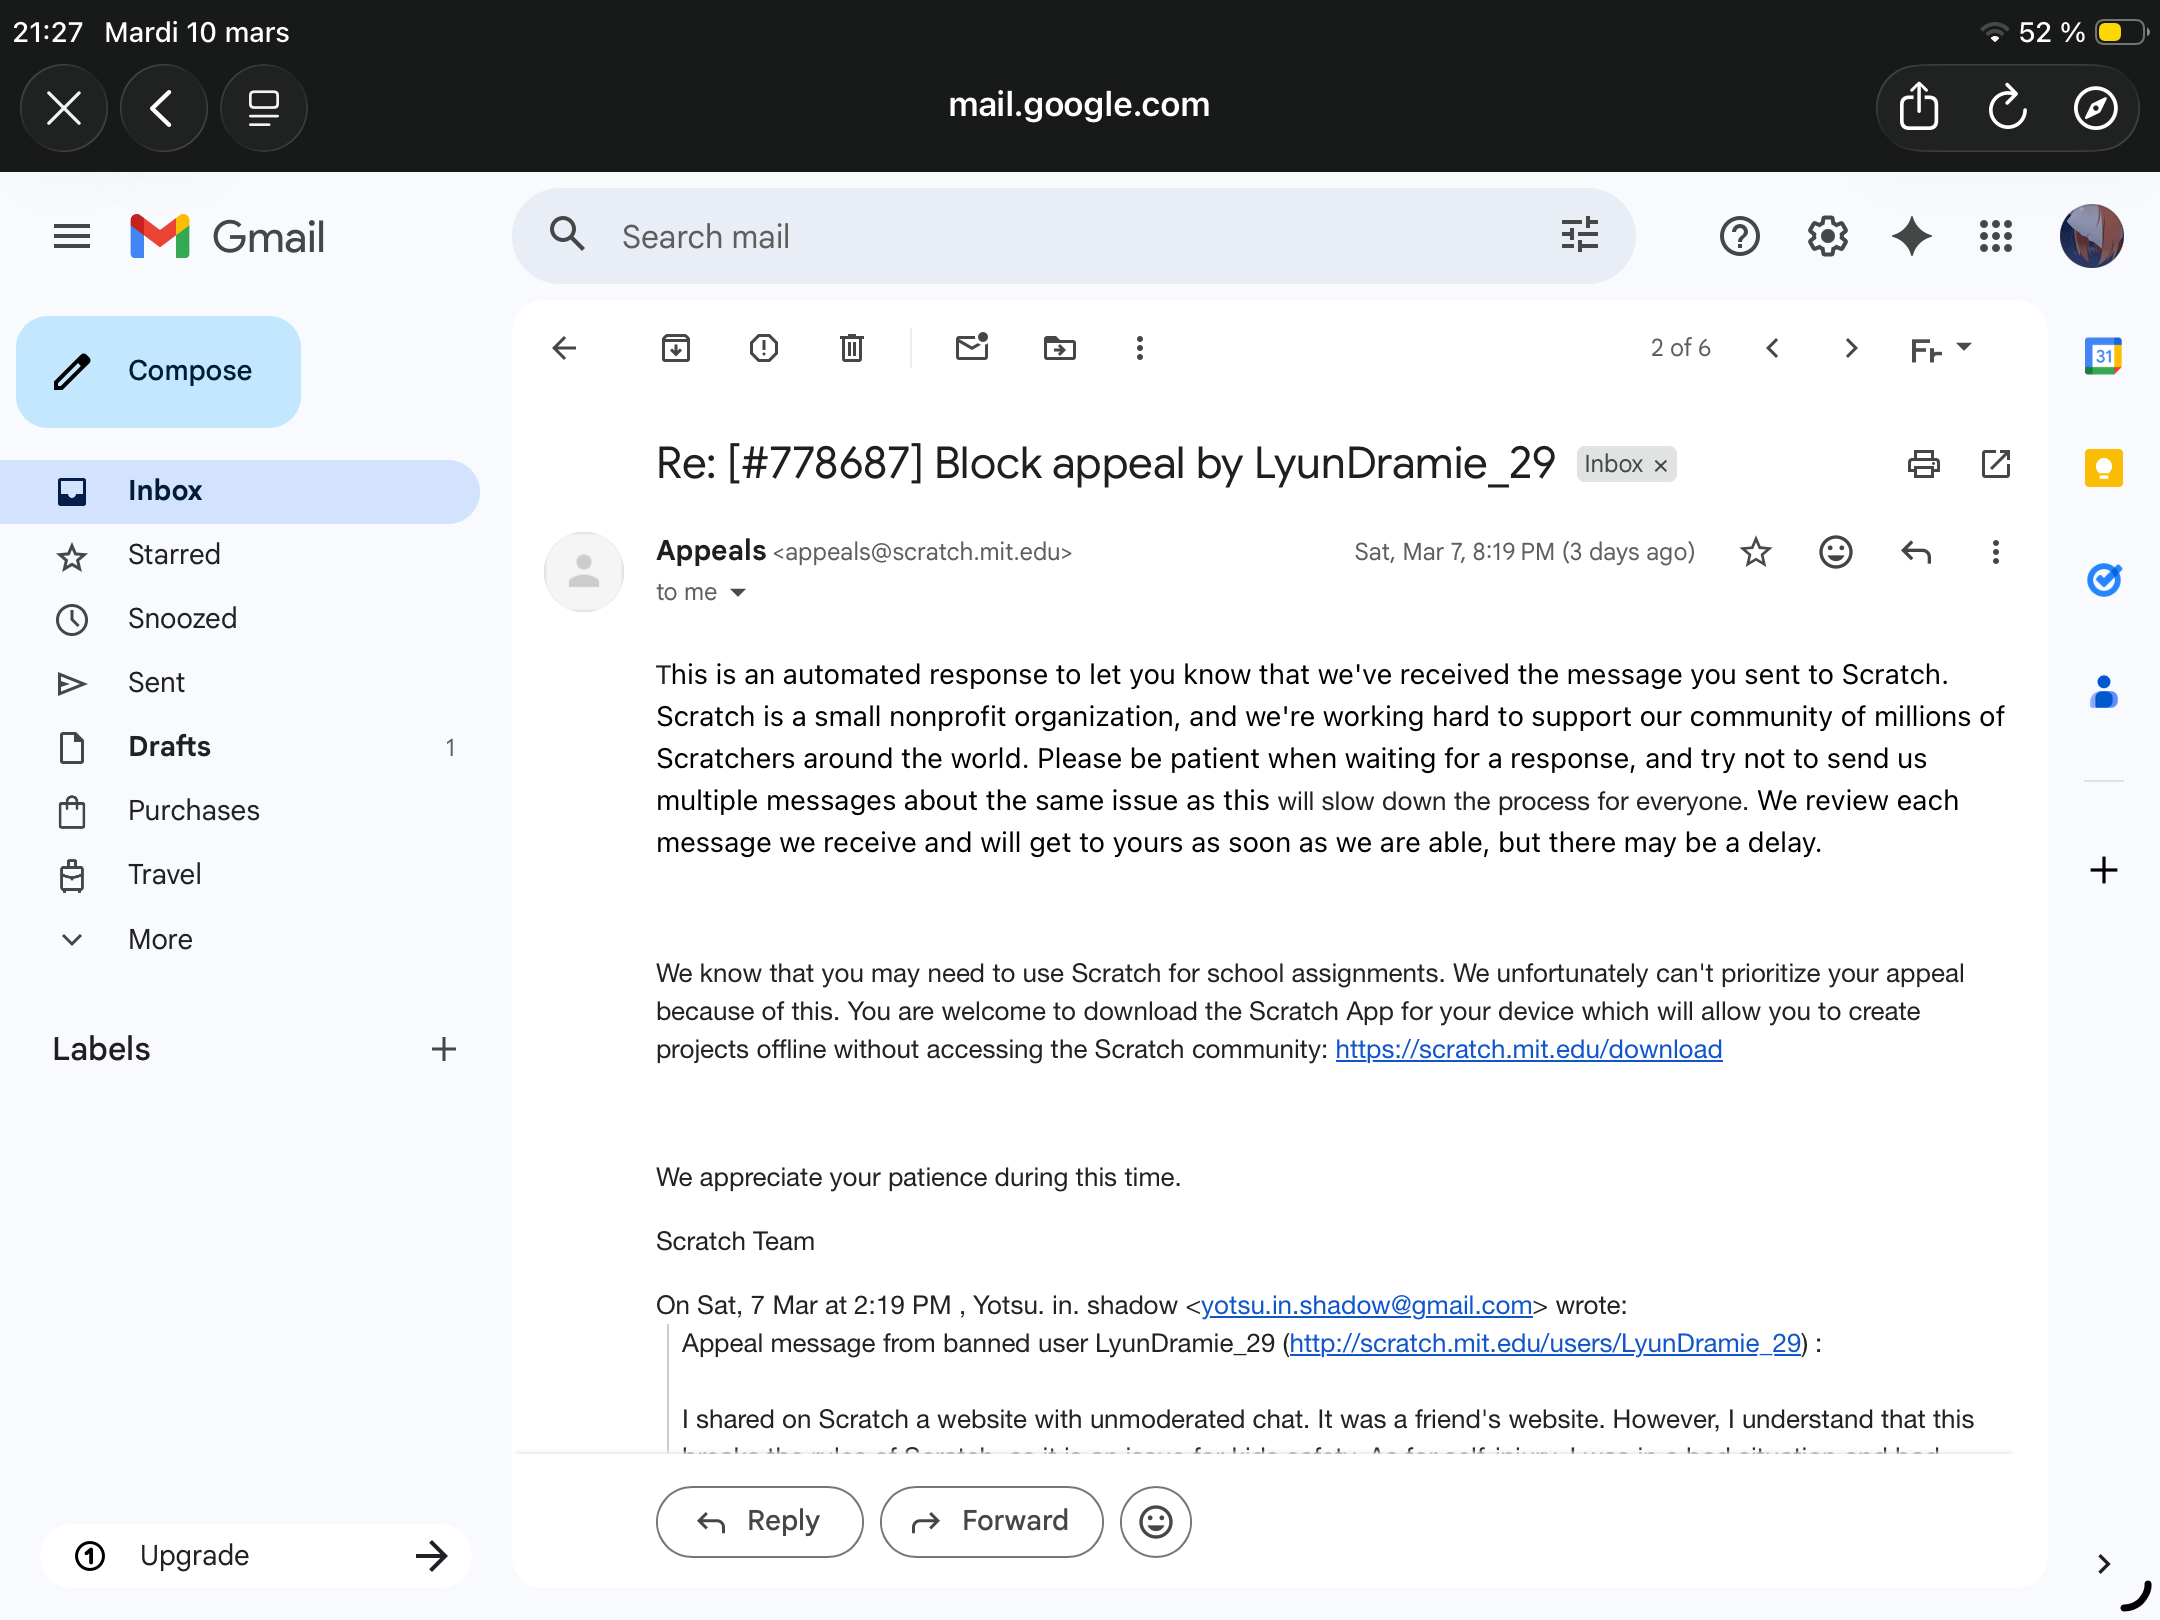
Task: Print this email conversation
Action: tap(1923, 464)
